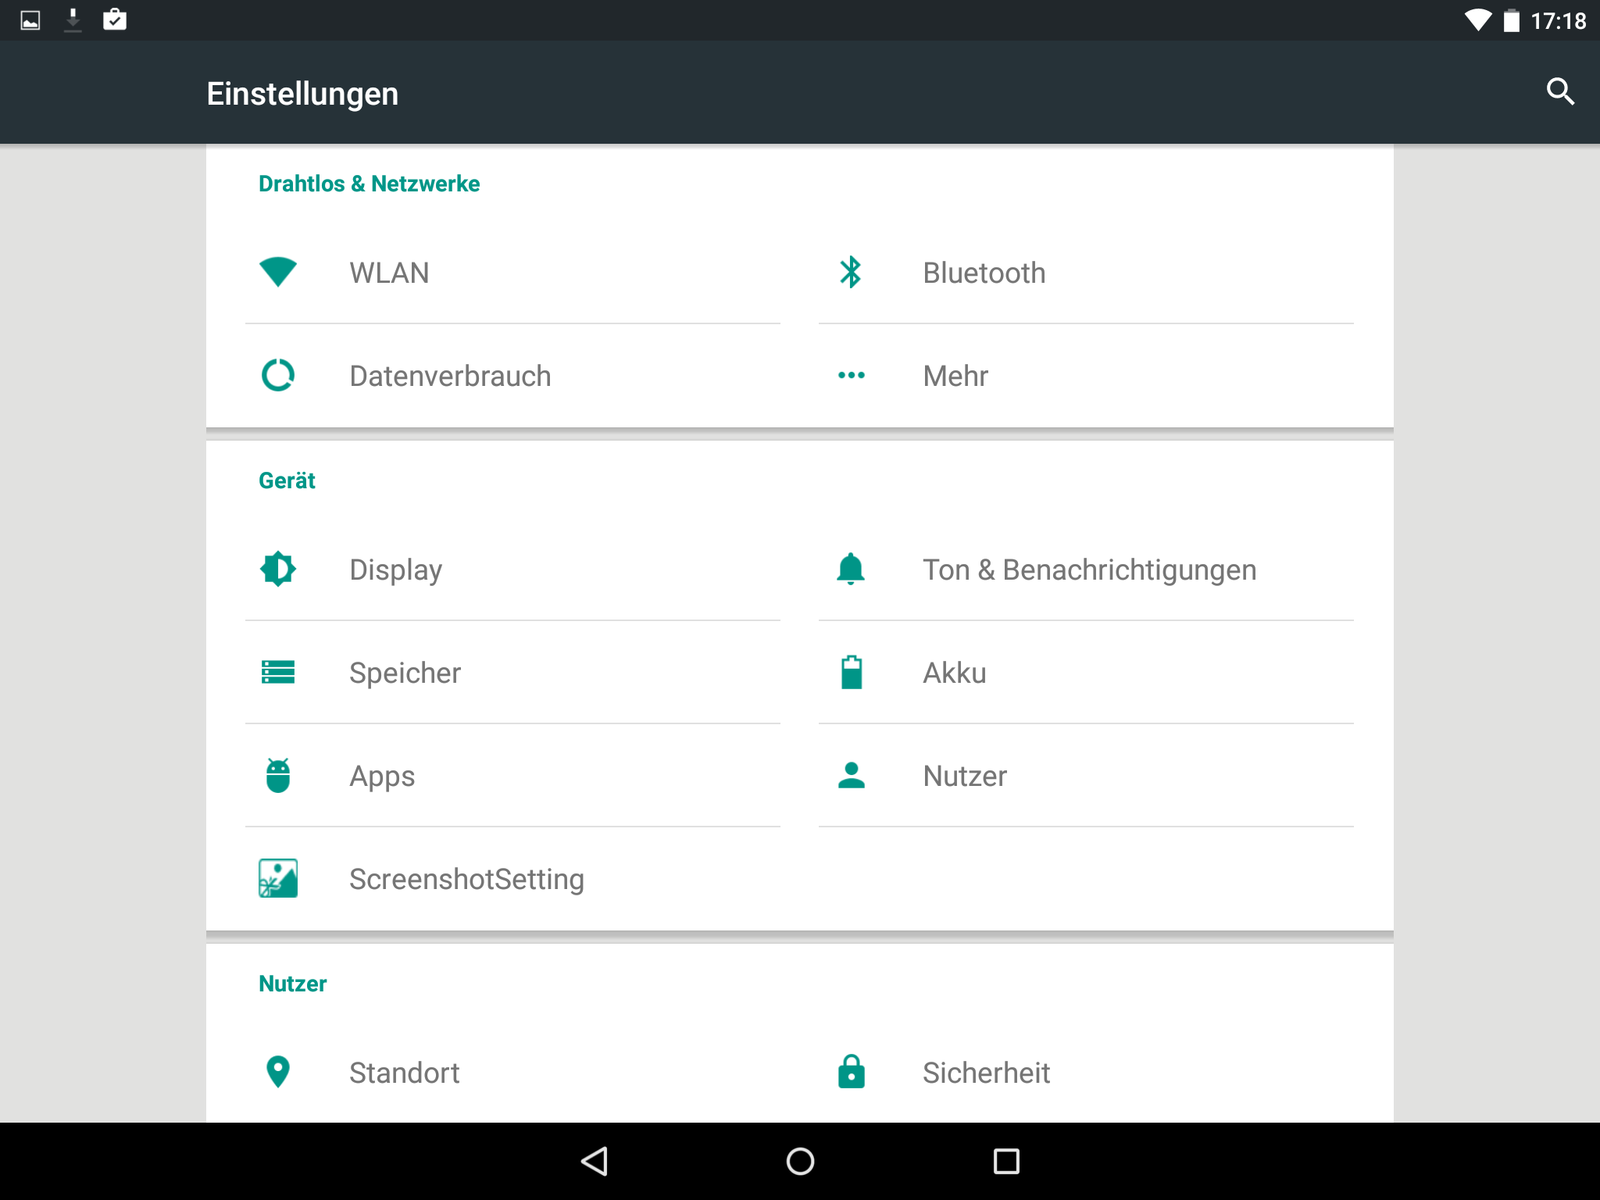Tap the status bar battery indicator
This screenshot has width=1600, height=1200.
[1511, 20]
